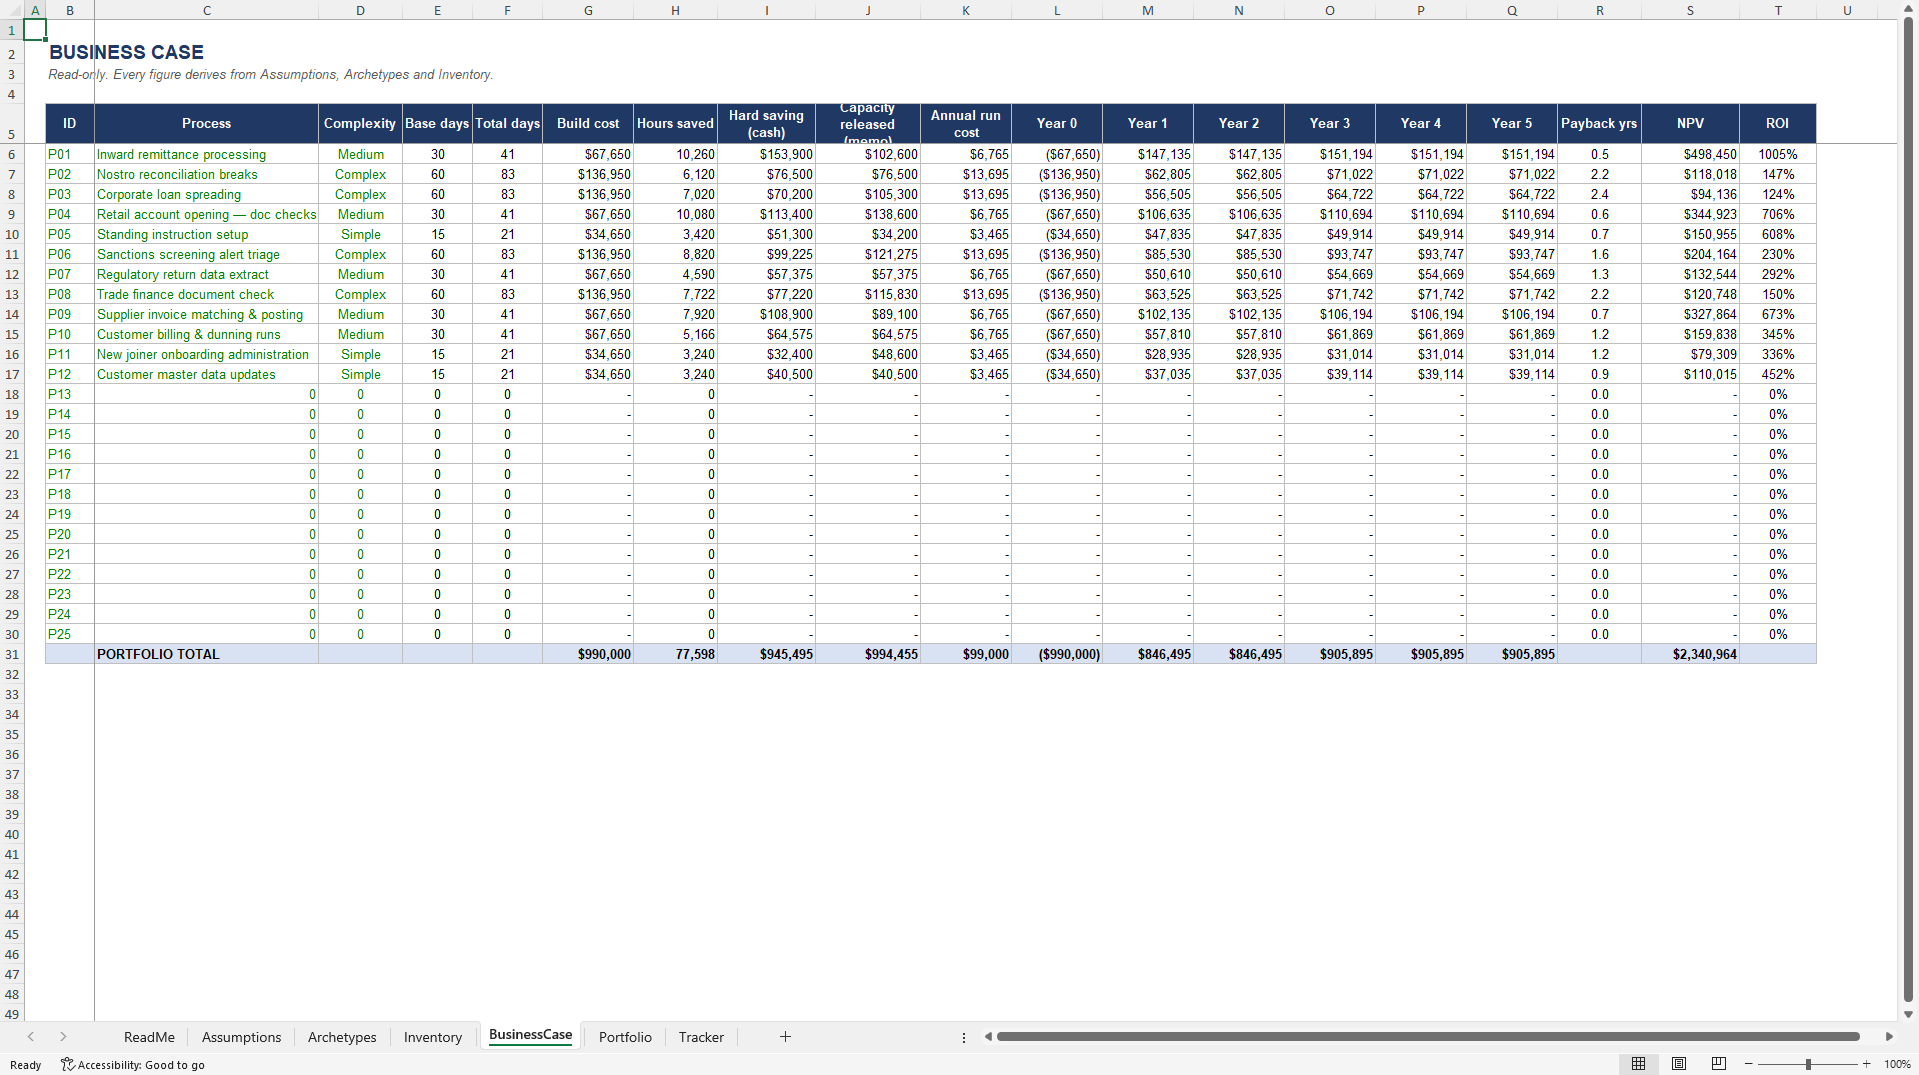This screenshot has height=1075, width=1919.
Task: Click Year 0 total ($990,000)
Action: tap(1056, 654)
